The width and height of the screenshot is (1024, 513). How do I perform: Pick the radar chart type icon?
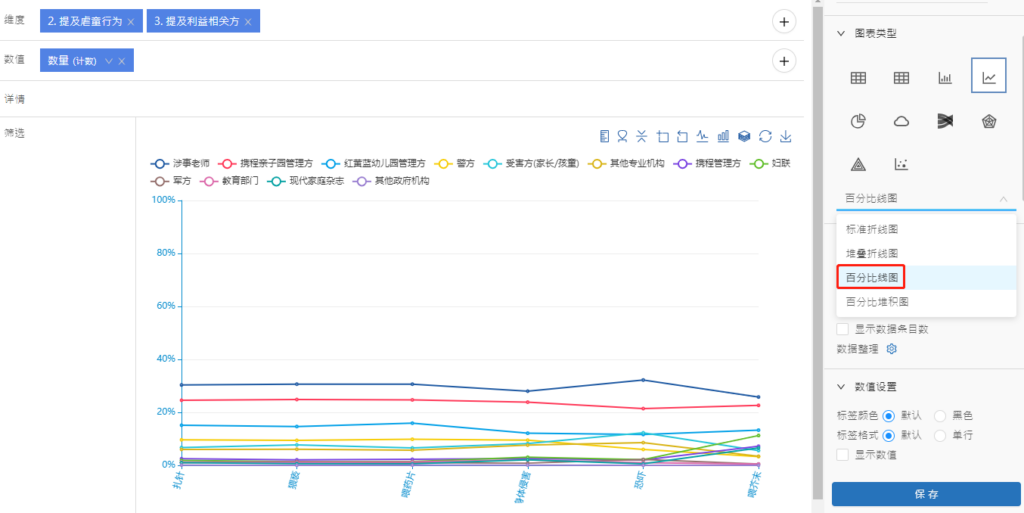click(x=988, y=121)
